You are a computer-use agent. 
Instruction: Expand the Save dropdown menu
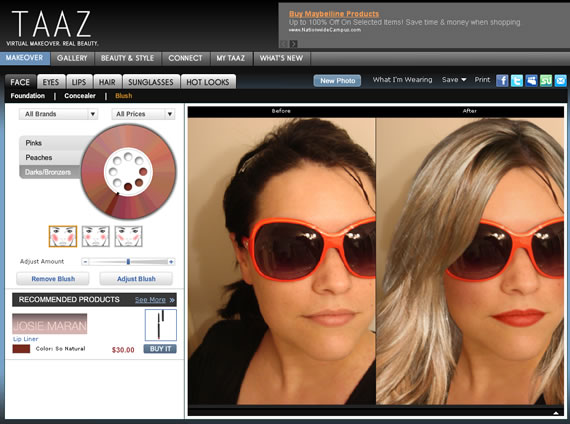click(454, 80)
